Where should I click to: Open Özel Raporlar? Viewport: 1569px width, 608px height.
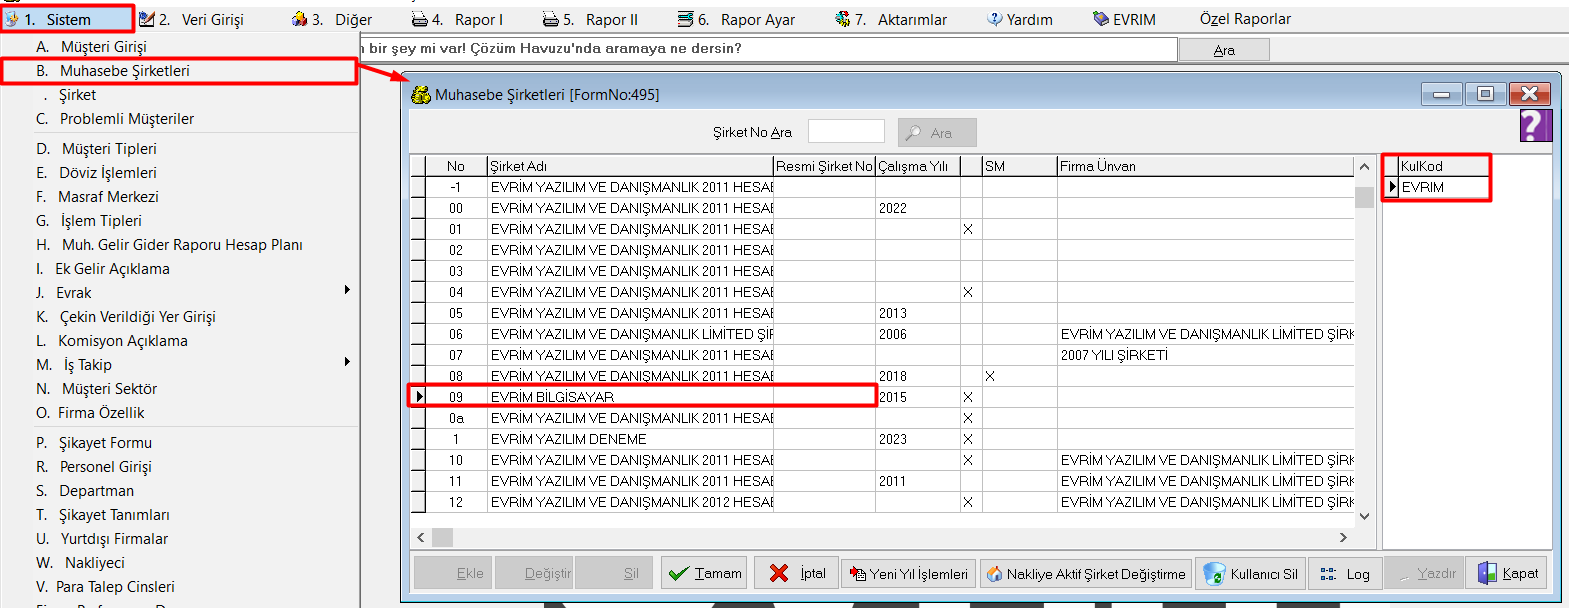pos(1244,19)
